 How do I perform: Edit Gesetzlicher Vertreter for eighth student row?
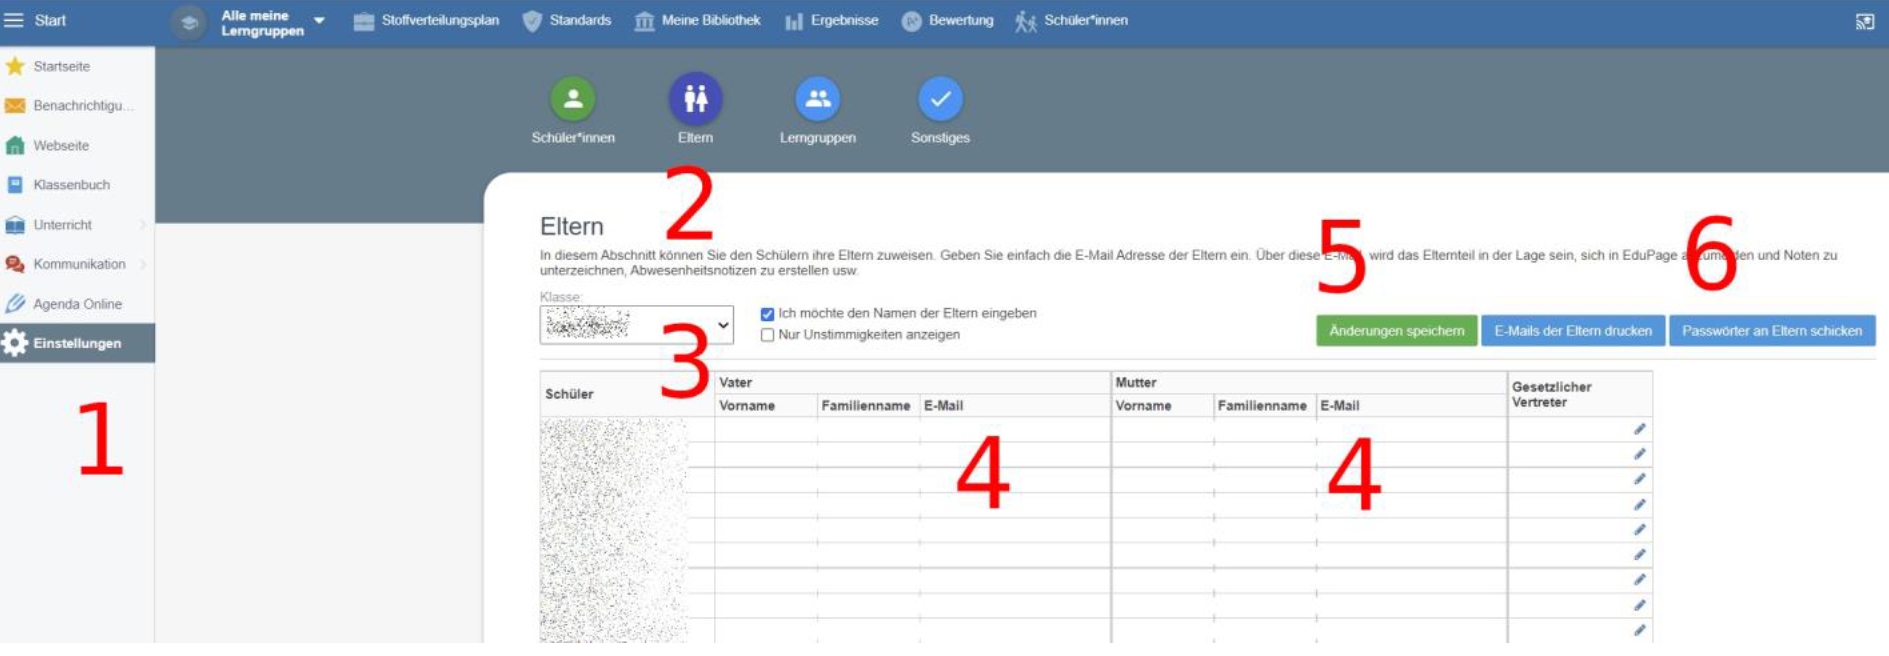1639,605
